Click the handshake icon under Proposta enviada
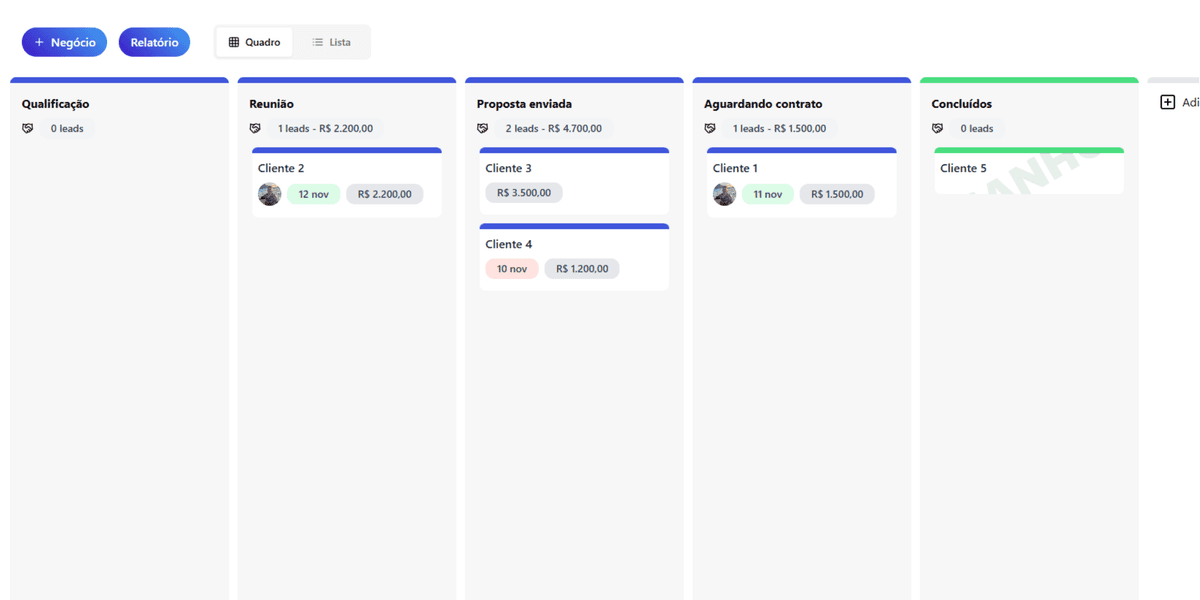The image size is (1200, 600). tap(483, 129)
